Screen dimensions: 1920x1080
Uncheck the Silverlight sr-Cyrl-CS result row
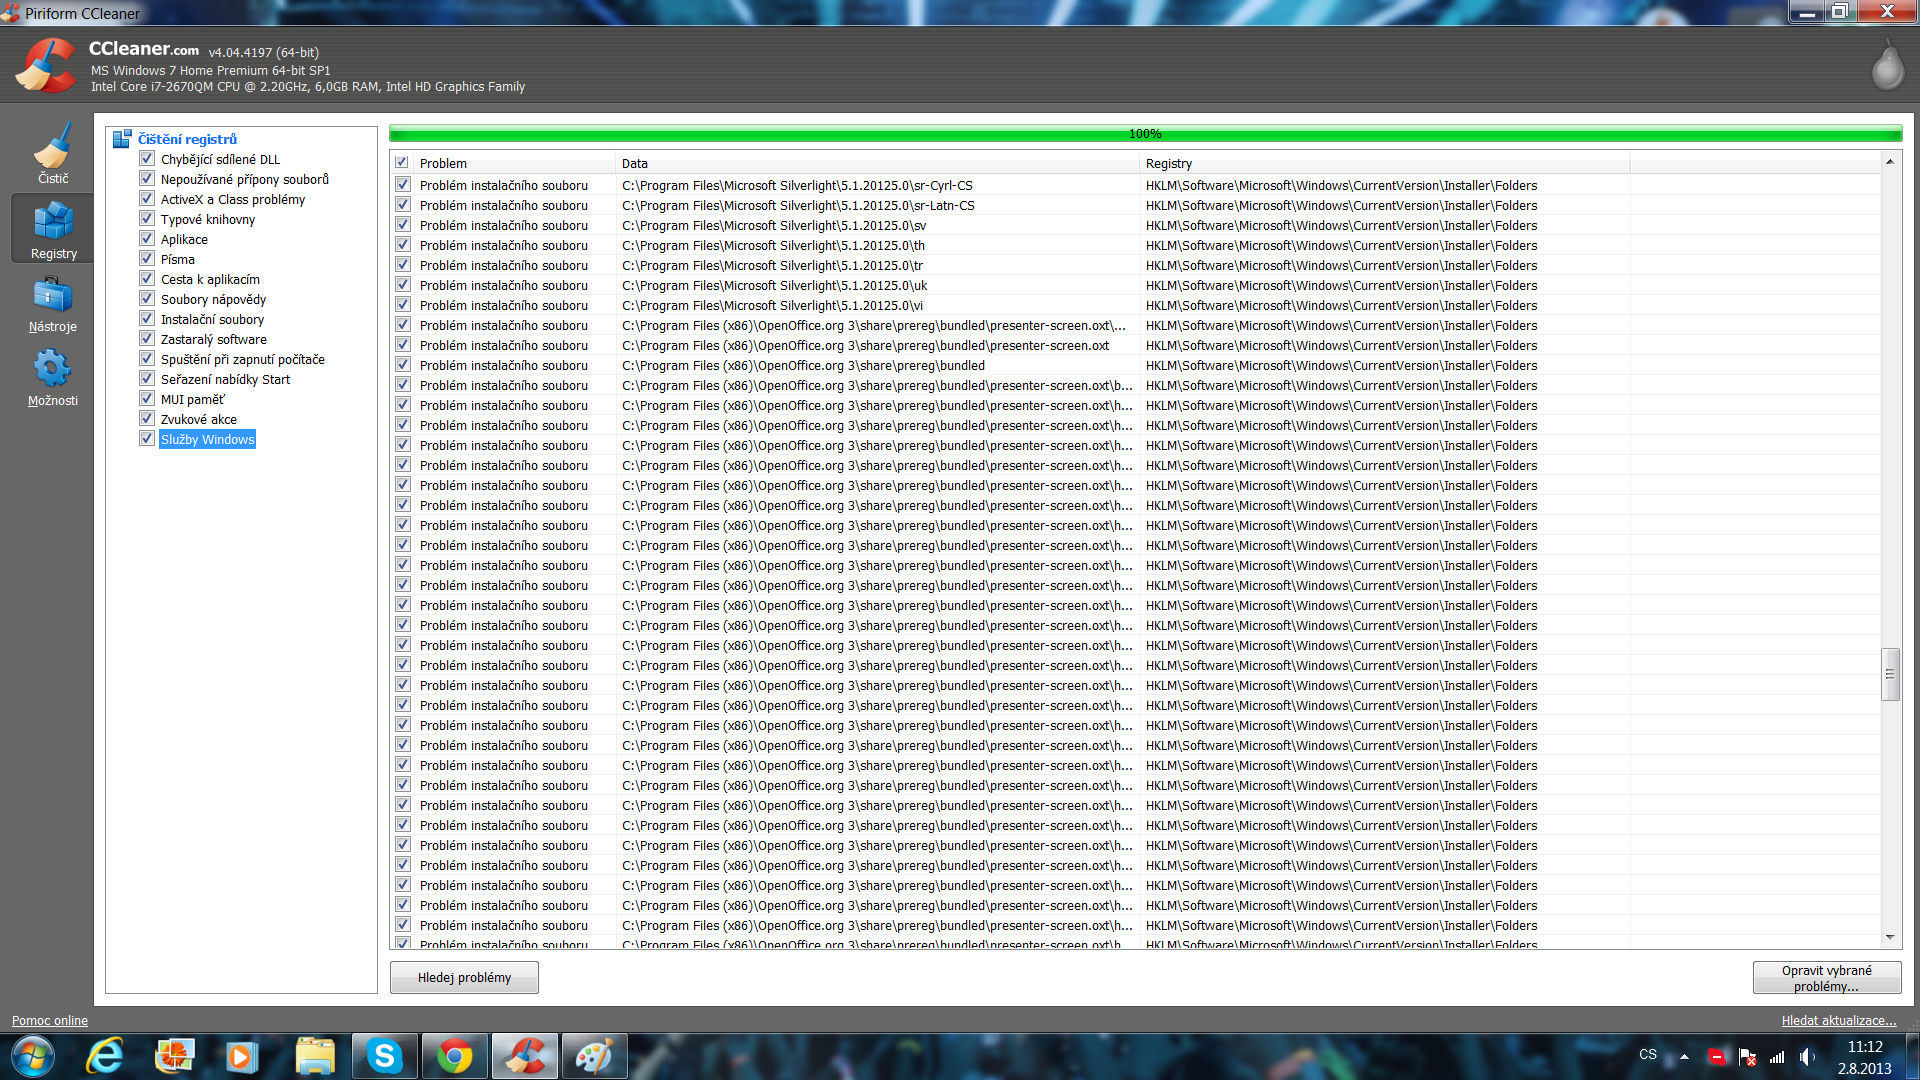tap(403, 185)
